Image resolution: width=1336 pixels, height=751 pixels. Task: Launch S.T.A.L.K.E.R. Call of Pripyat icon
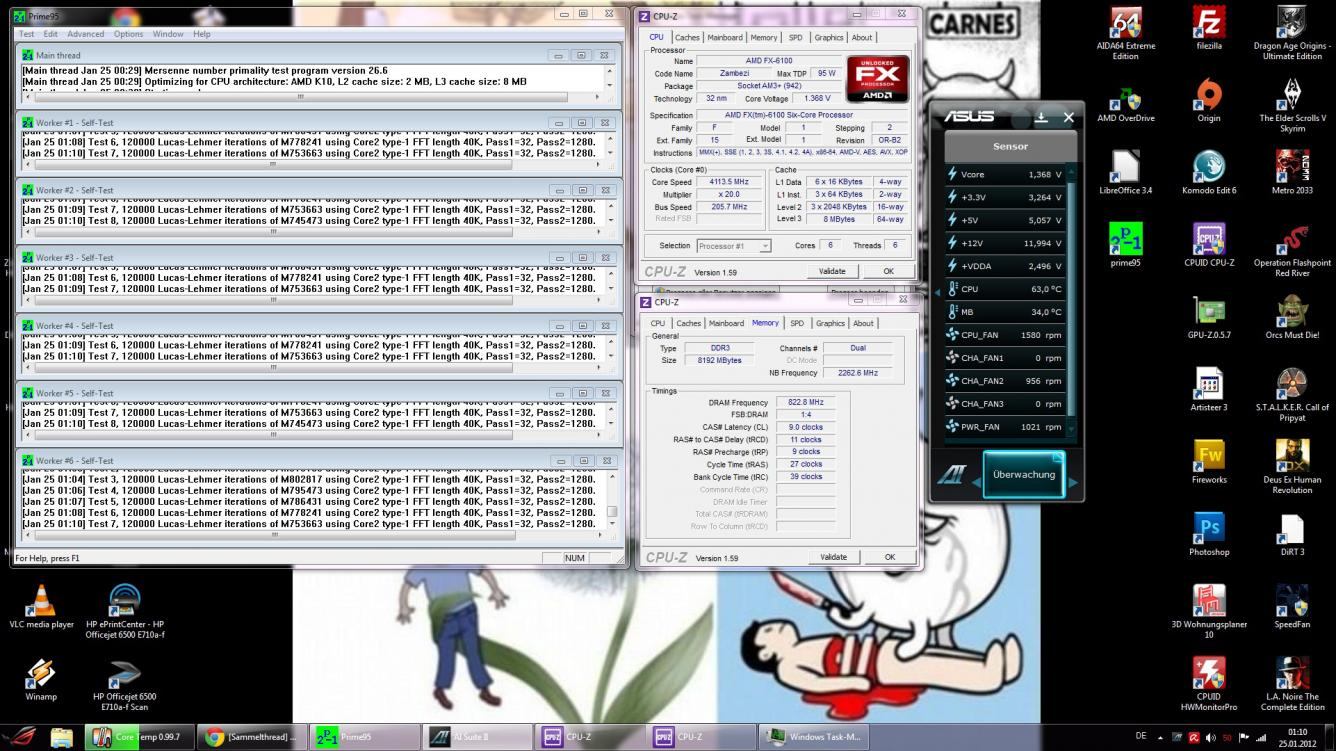(1292, 395)
